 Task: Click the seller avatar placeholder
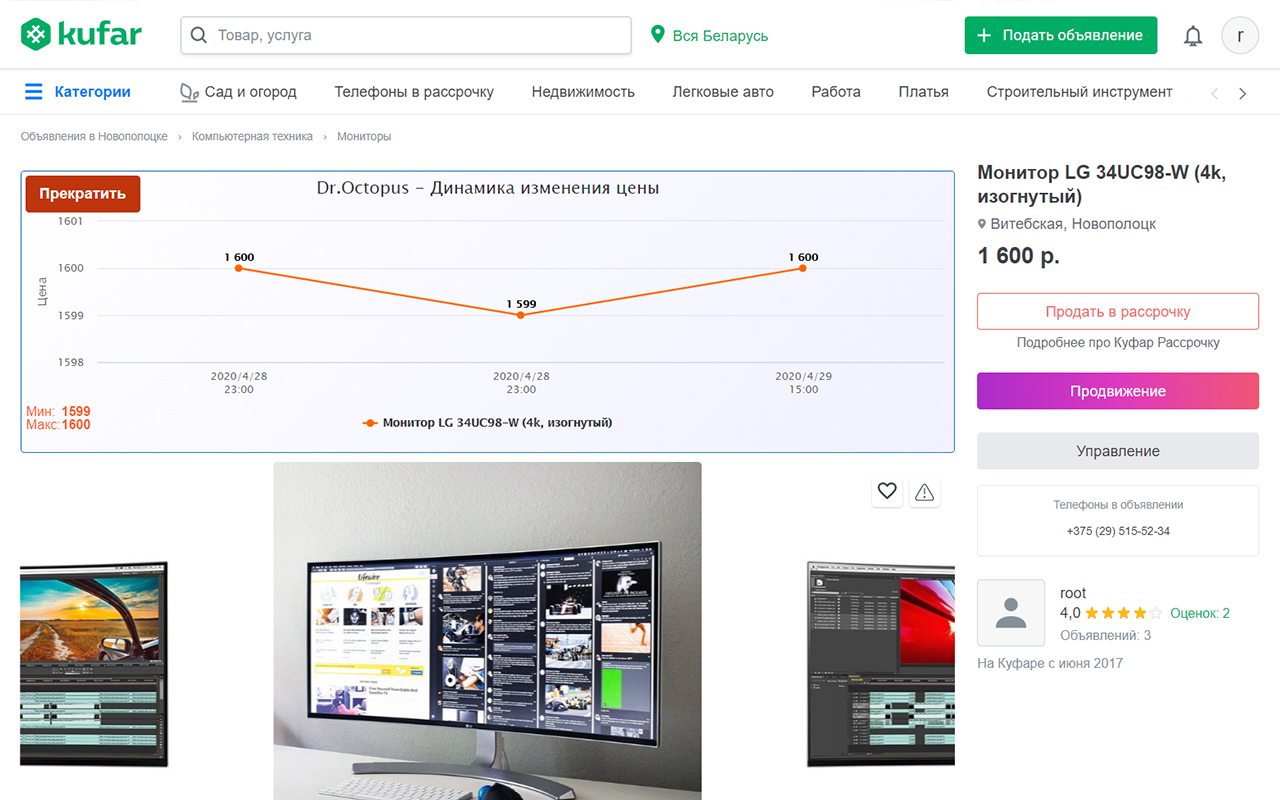coord(1011,613)
